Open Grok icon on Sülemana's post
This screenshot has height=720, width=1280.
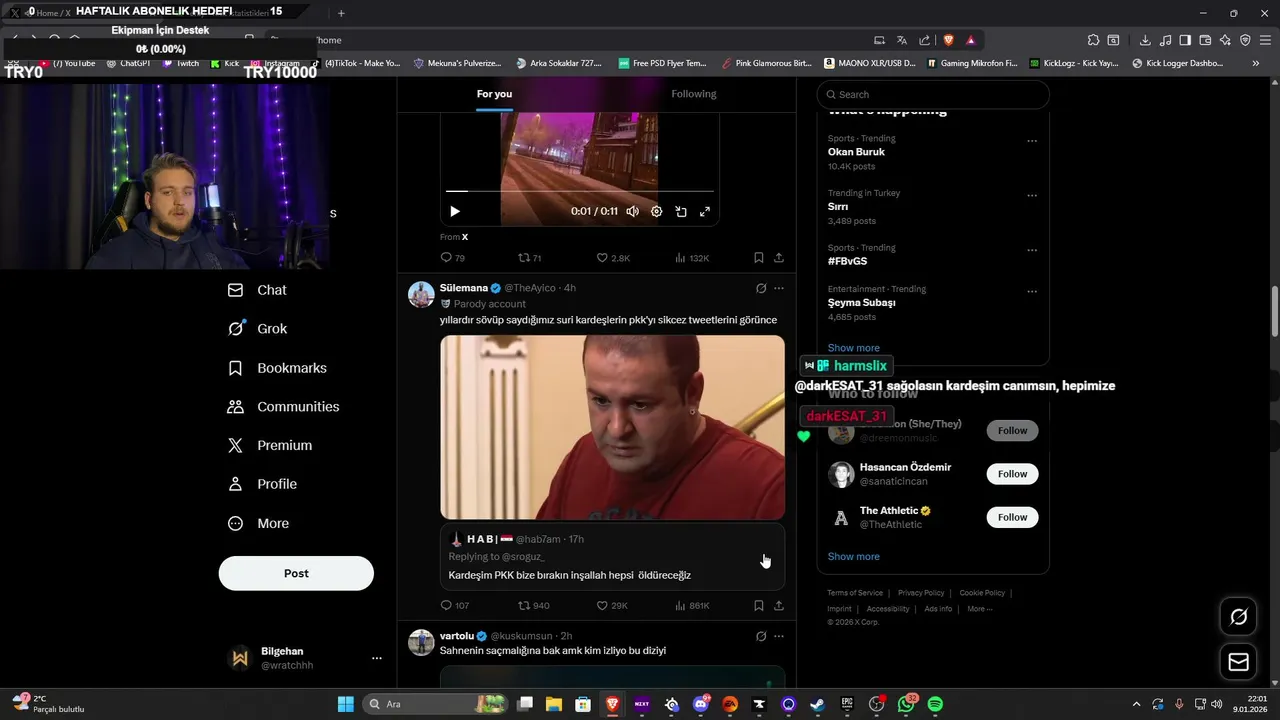(x=761, y=288)
